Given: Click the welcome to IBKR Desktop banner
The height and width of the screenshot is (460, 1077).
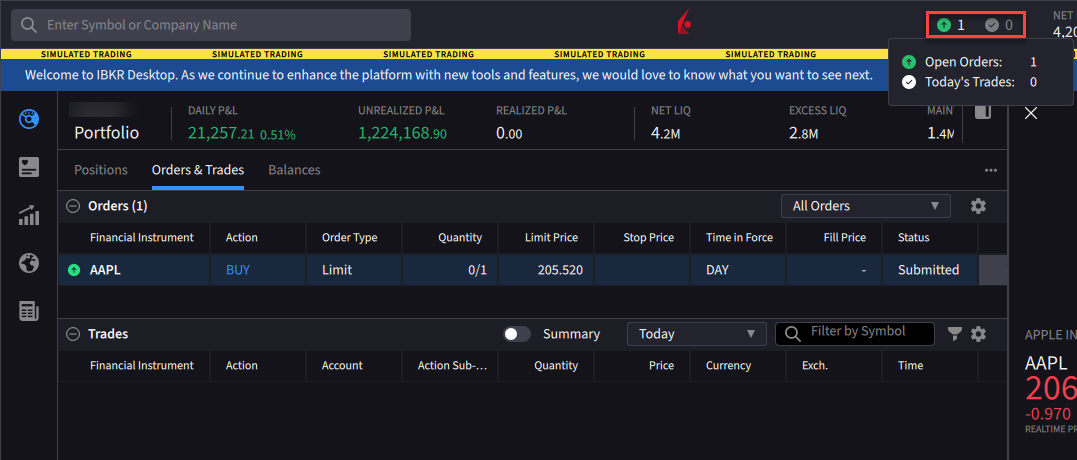Looking at the screenshot, I should click(x=449, y=75).
